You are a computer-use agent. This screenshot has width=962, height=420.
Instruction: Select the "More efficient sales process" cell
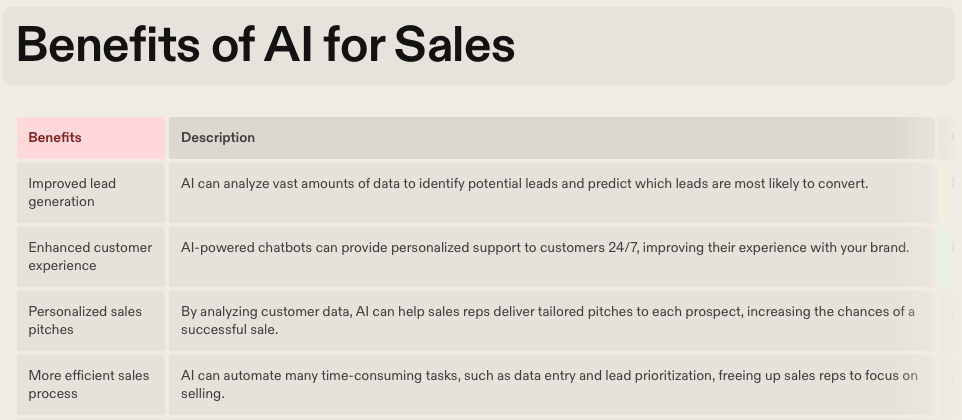pyautogui.click(x=90, y=385)
